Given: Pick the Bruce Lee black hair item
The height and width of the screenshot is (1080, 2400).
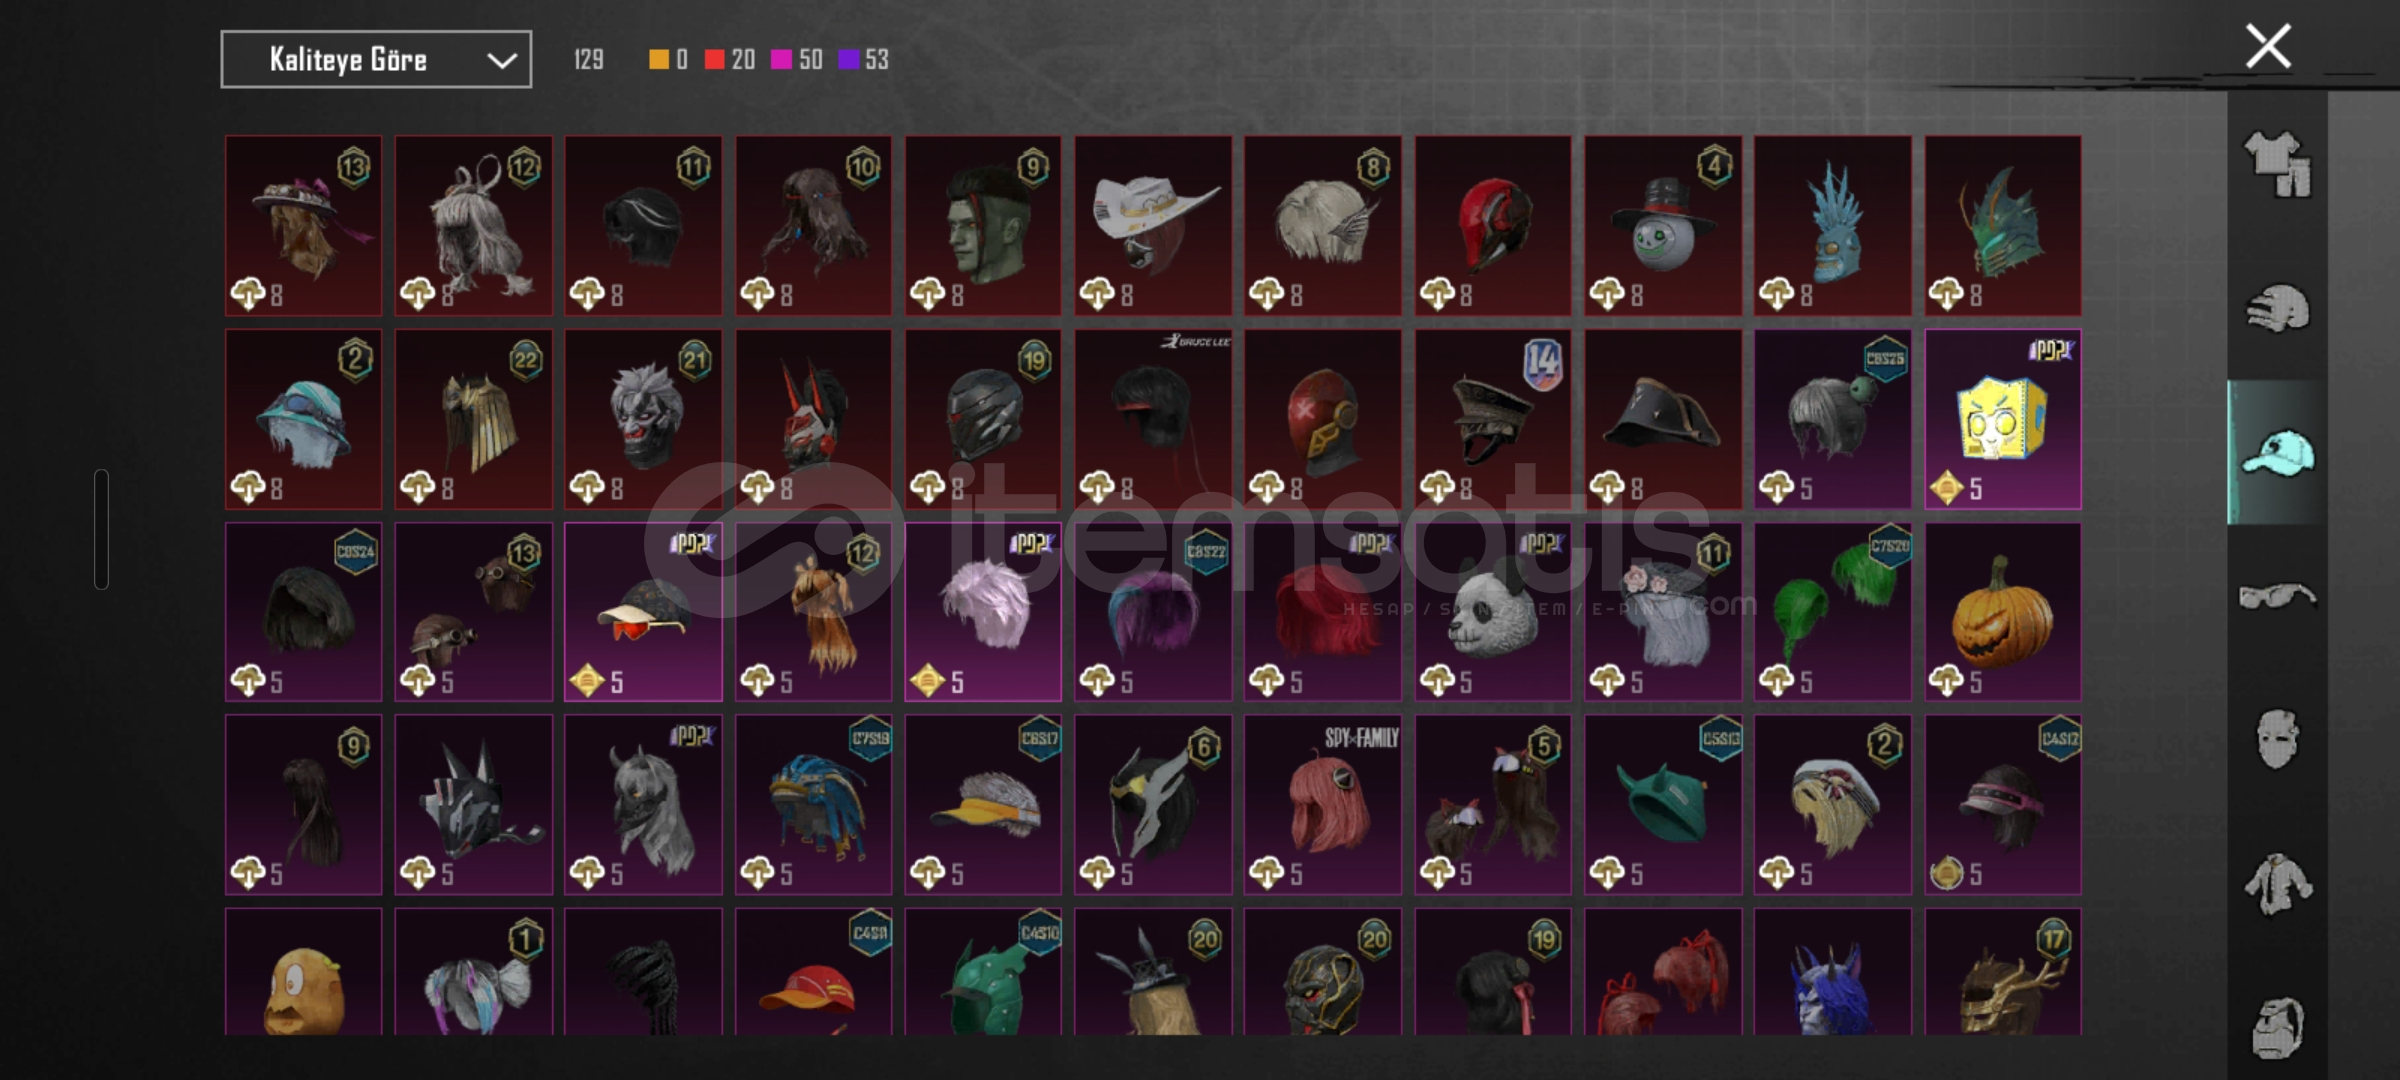Looking at the screenshot, I should tap(1153, 419).
